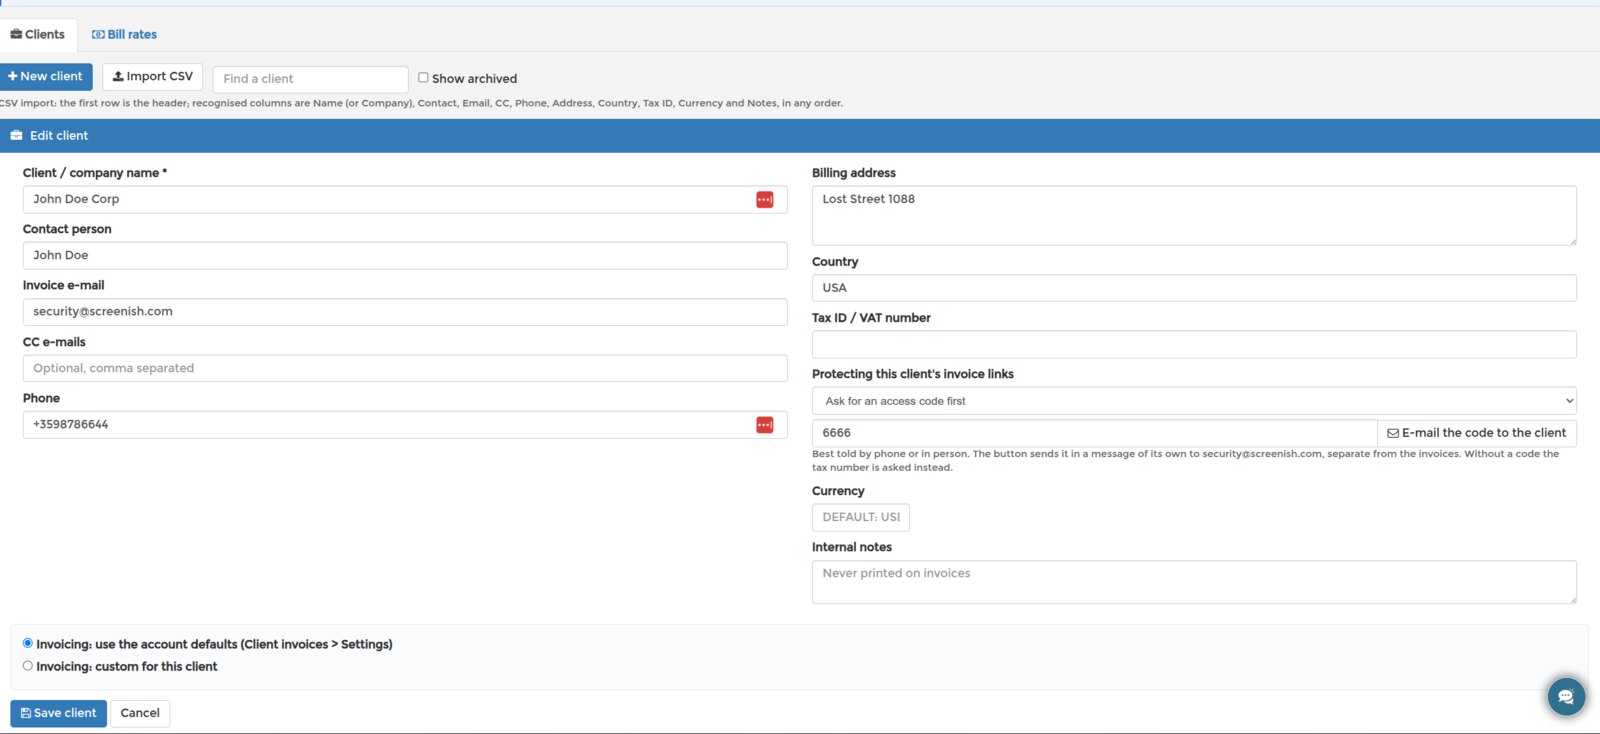
Task: Click the Tax ID / VAT number field
Action: coord(1194,345)
